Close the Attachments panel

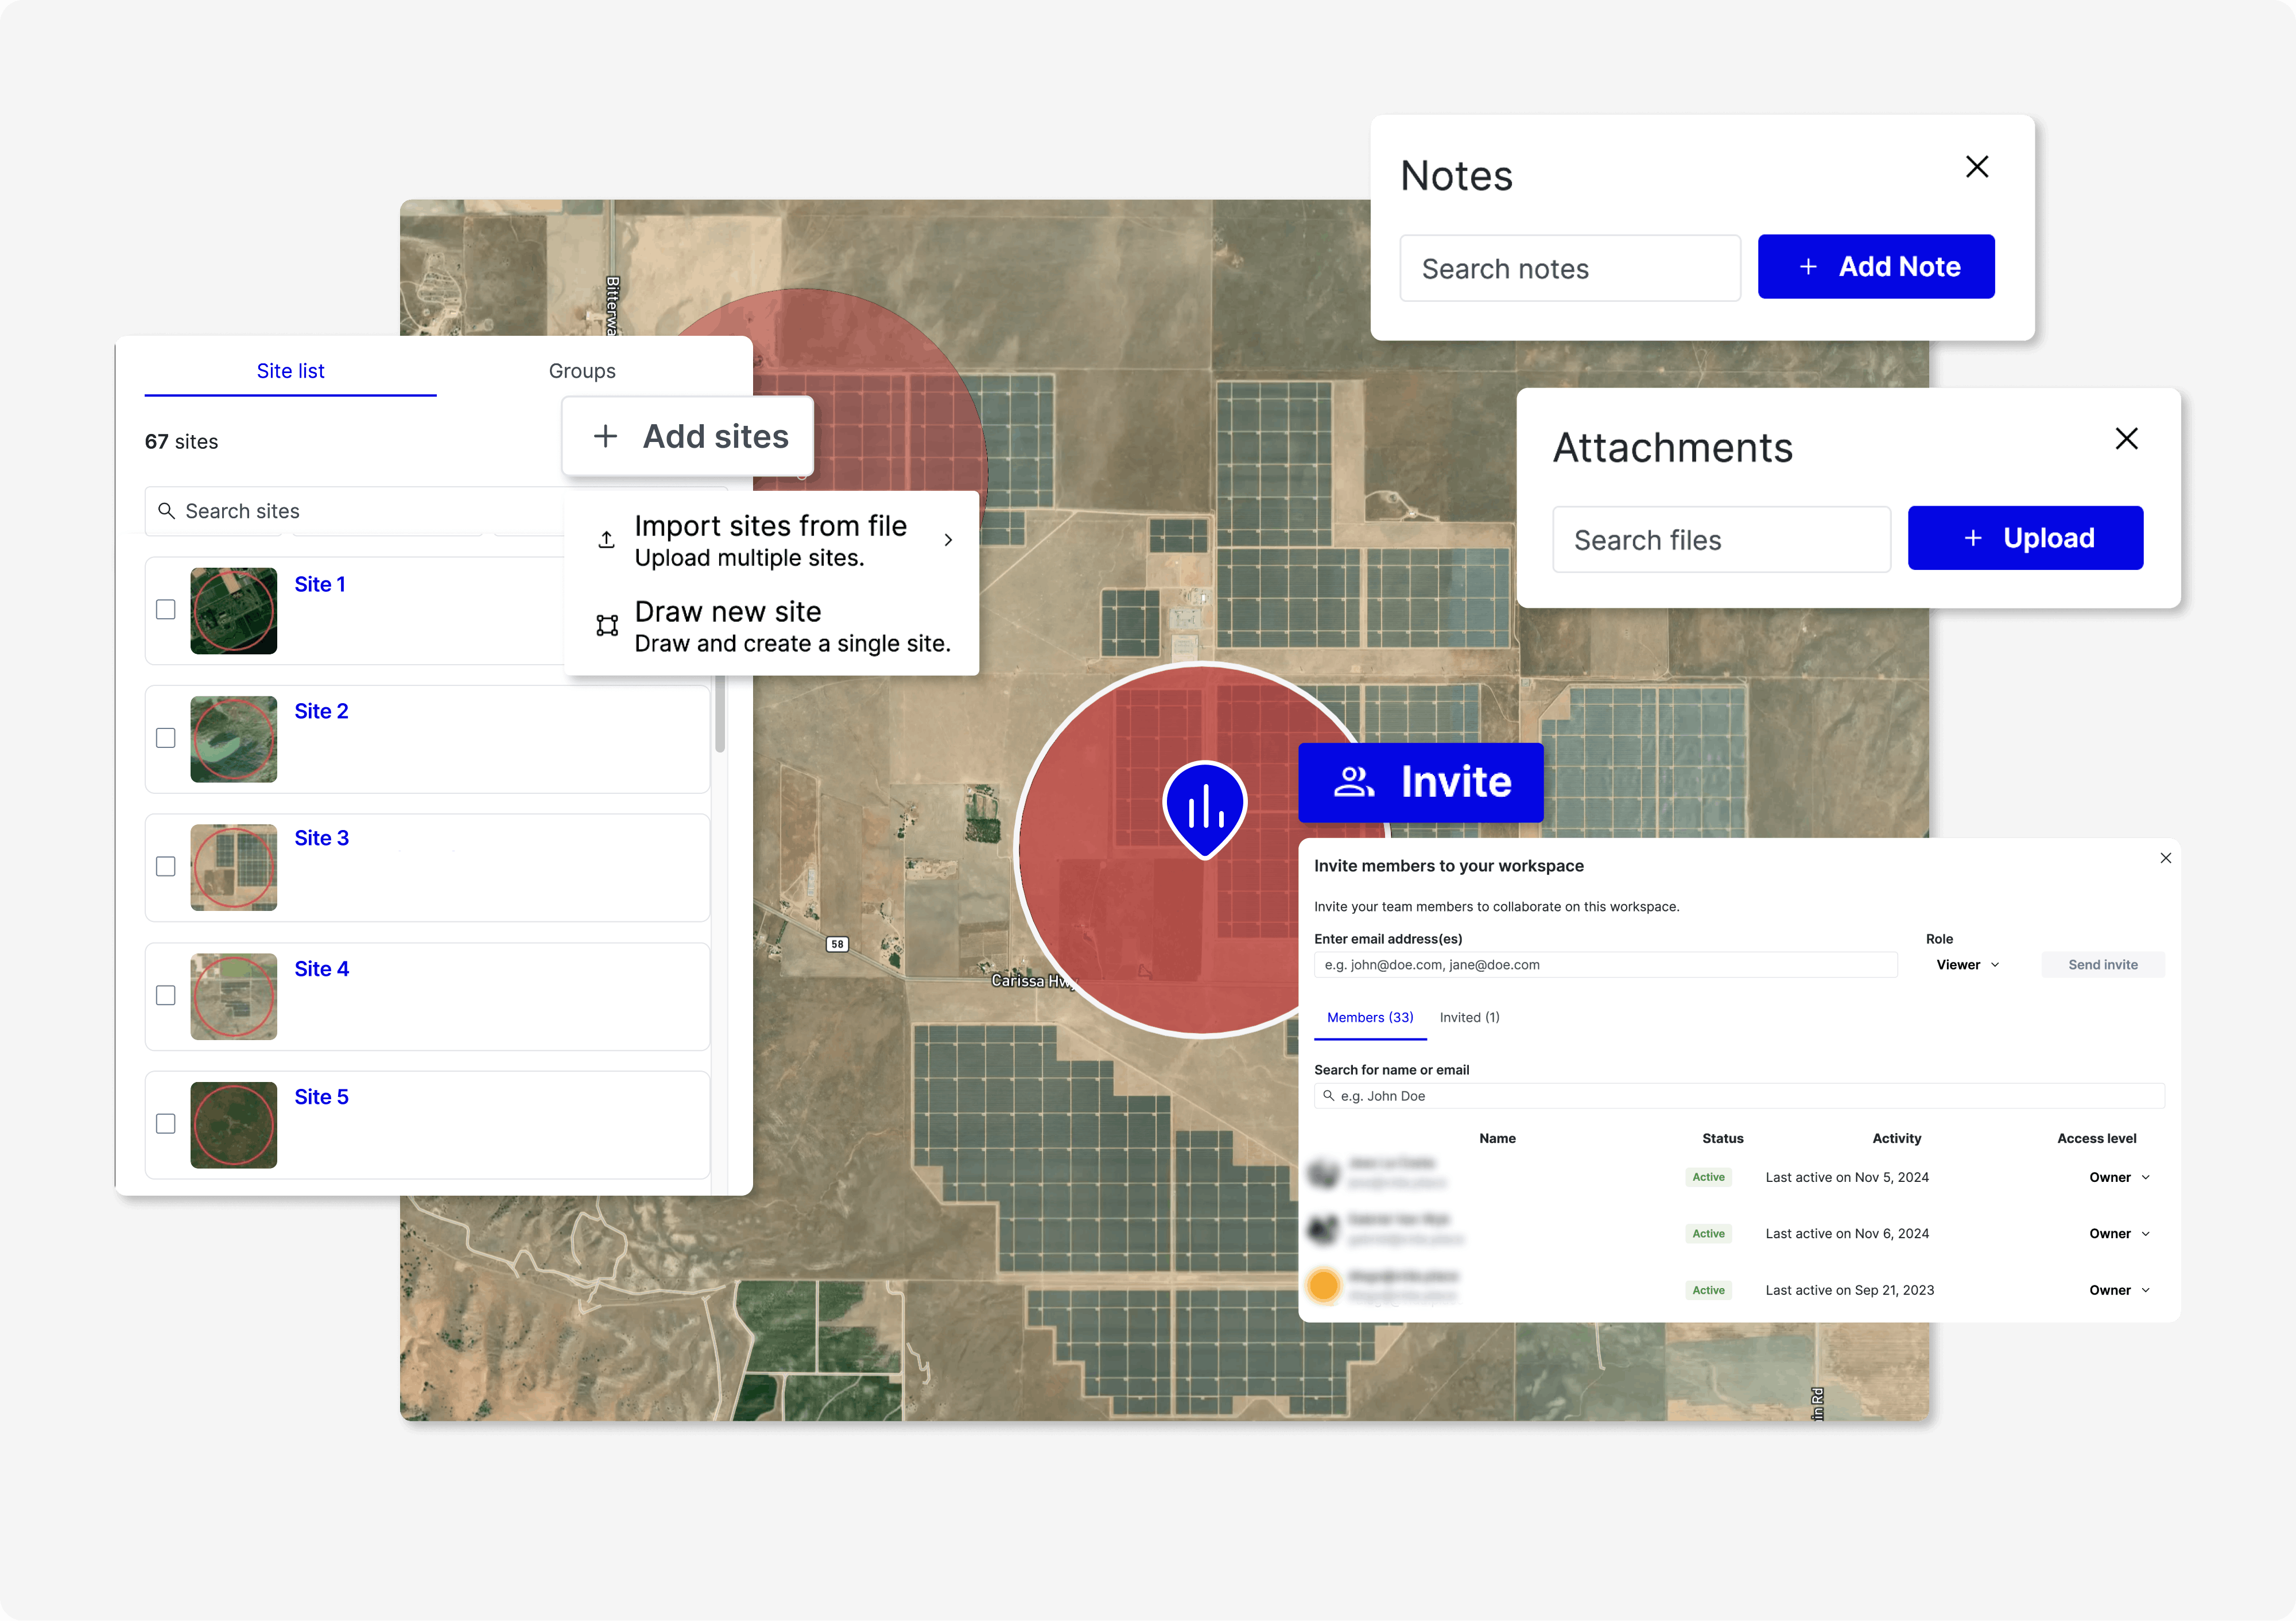tap(2126, 439)
